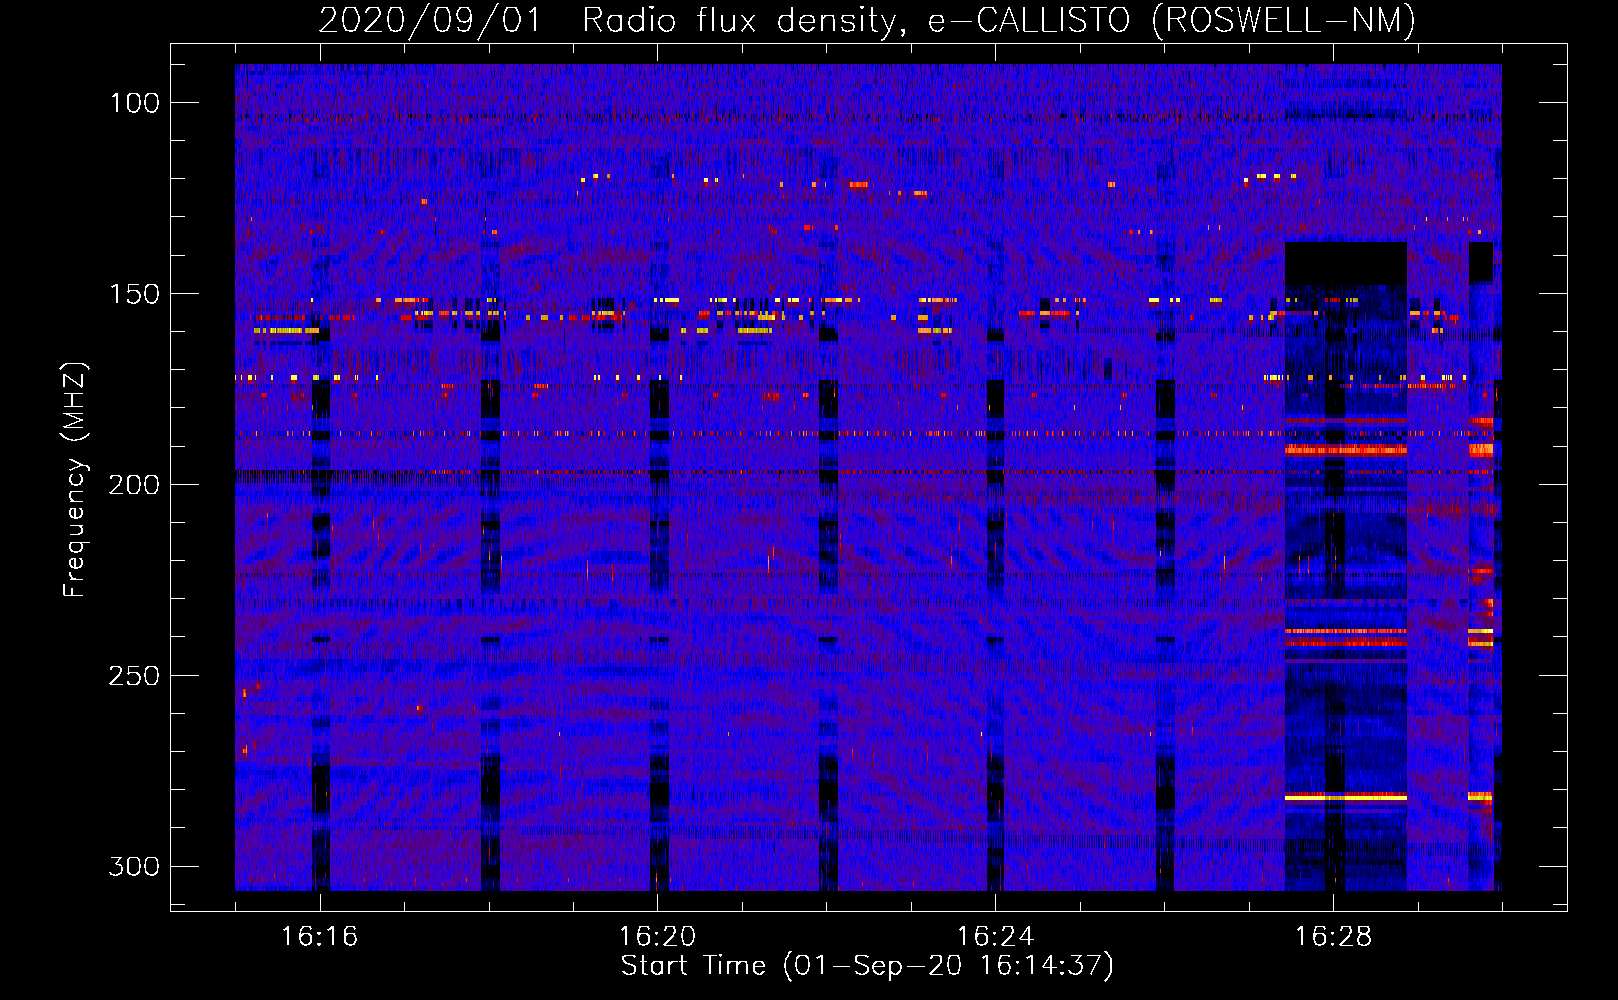
Task: Click the 100 frequency tick label
Action: [134, 103]
